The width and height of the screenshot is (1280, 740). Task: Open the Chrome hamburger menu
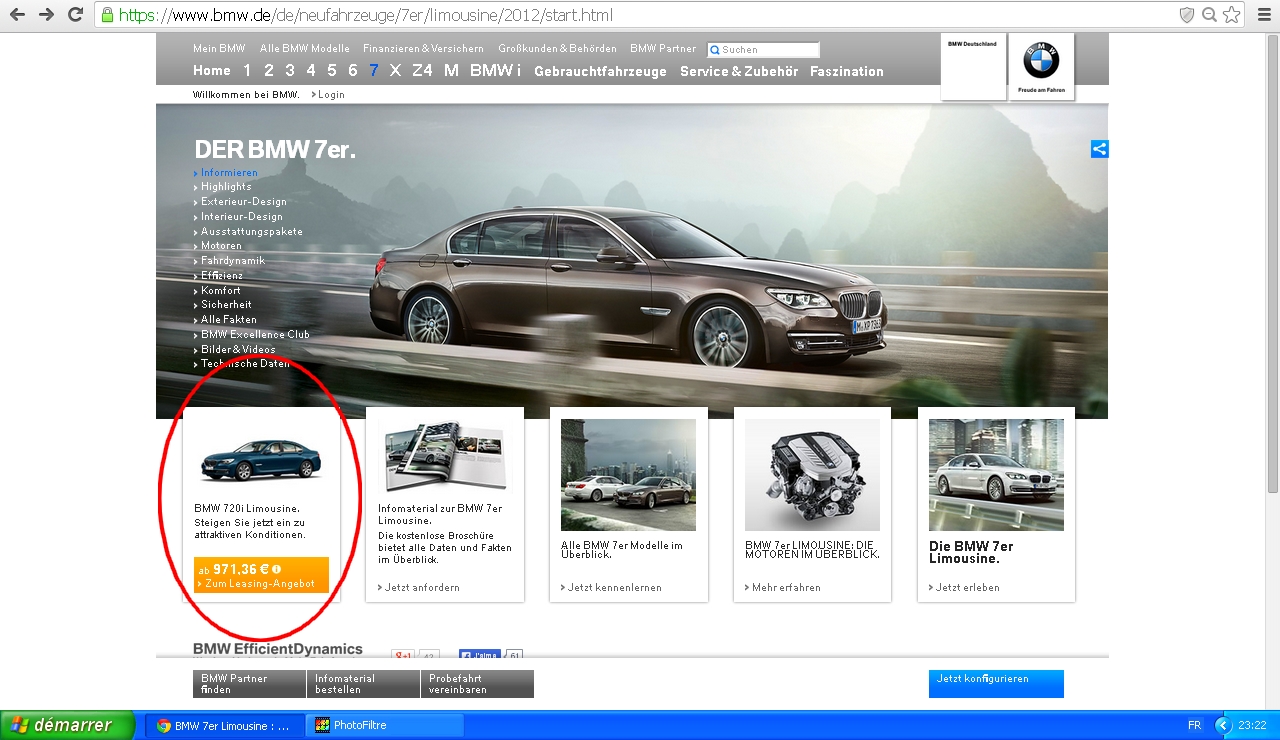point(1262,15)
